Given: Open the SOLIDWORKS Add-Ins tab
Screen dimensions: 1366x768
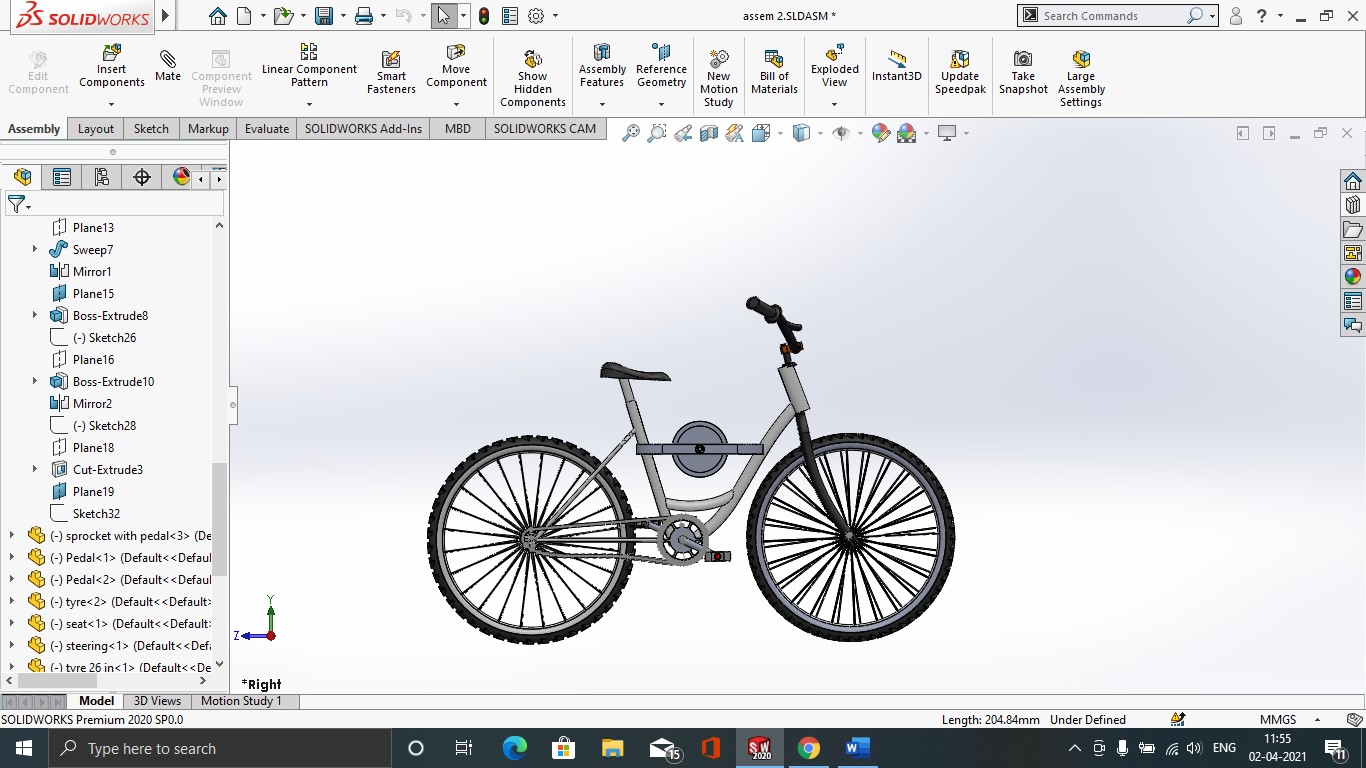Looking at the screenshot, I should [x=363, y=129].
